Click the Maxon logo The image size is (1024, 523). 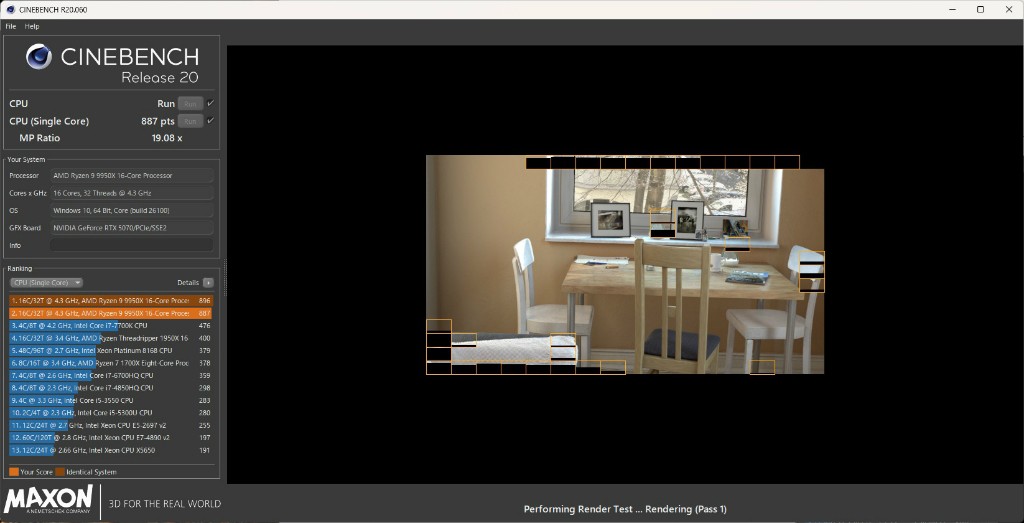[x=49, y=500]
